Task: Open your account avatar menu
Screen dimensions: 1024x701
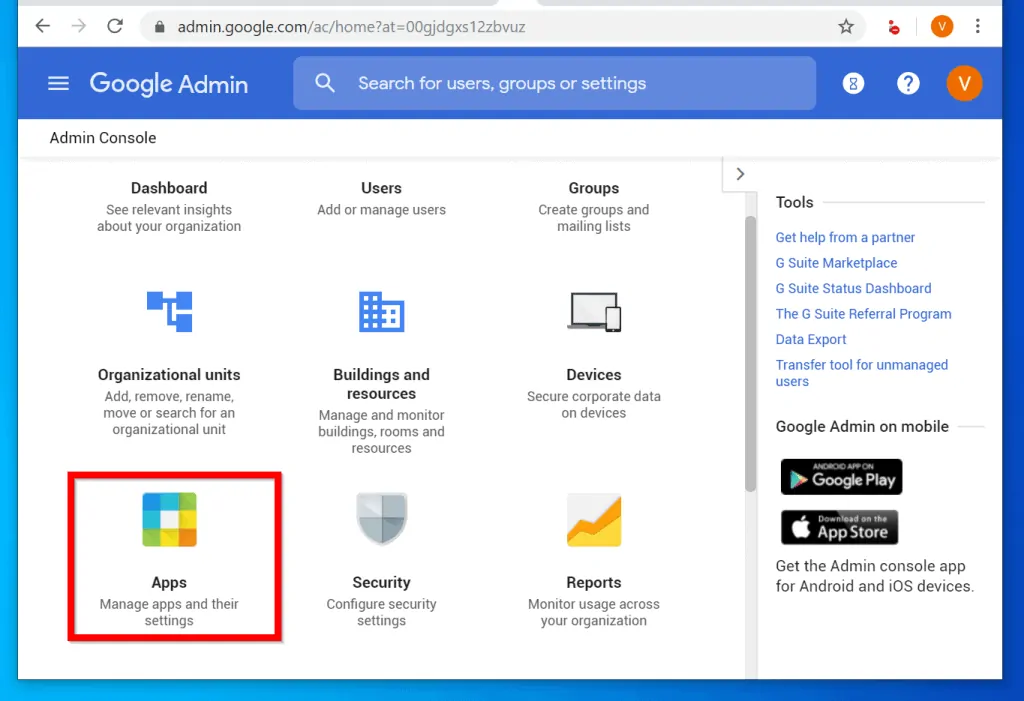Action: [964, 83]
